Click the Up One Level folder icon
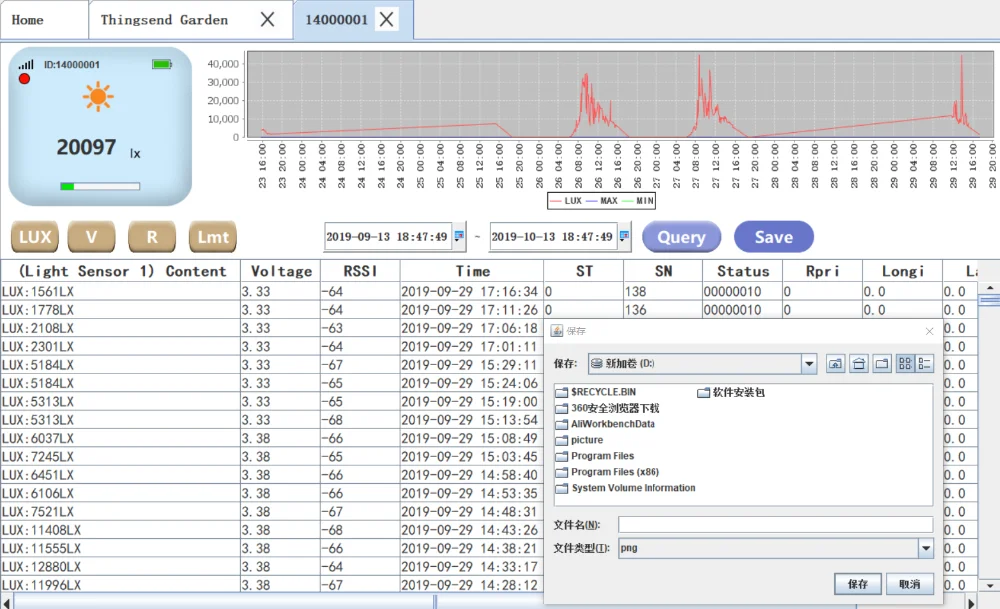1000x609 pixels. 836,364
